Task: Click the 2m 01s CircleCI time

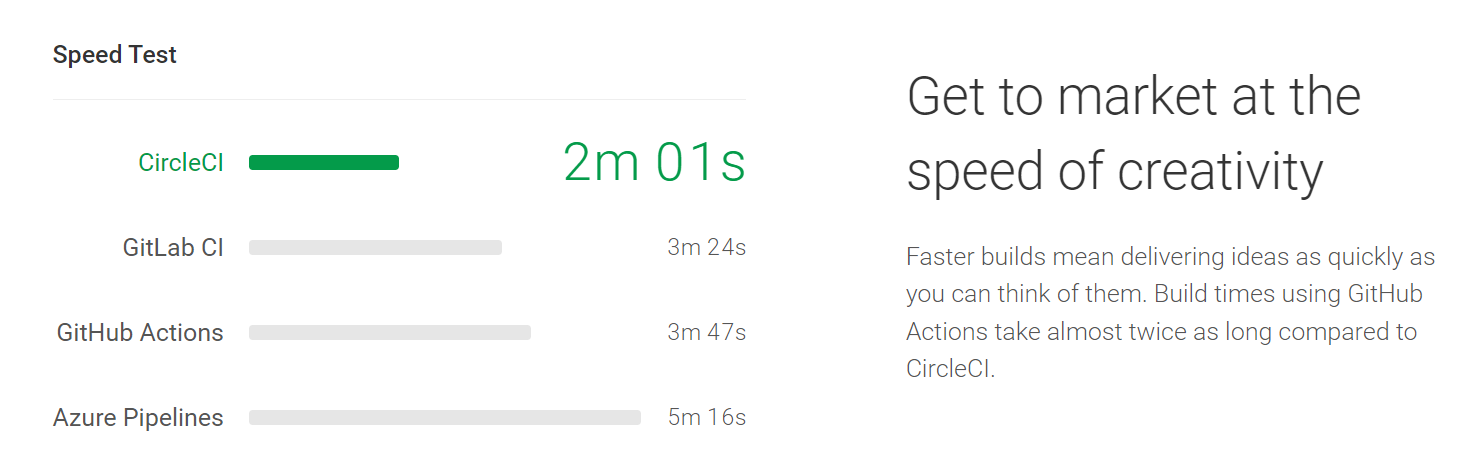Action: coord(655,162)
